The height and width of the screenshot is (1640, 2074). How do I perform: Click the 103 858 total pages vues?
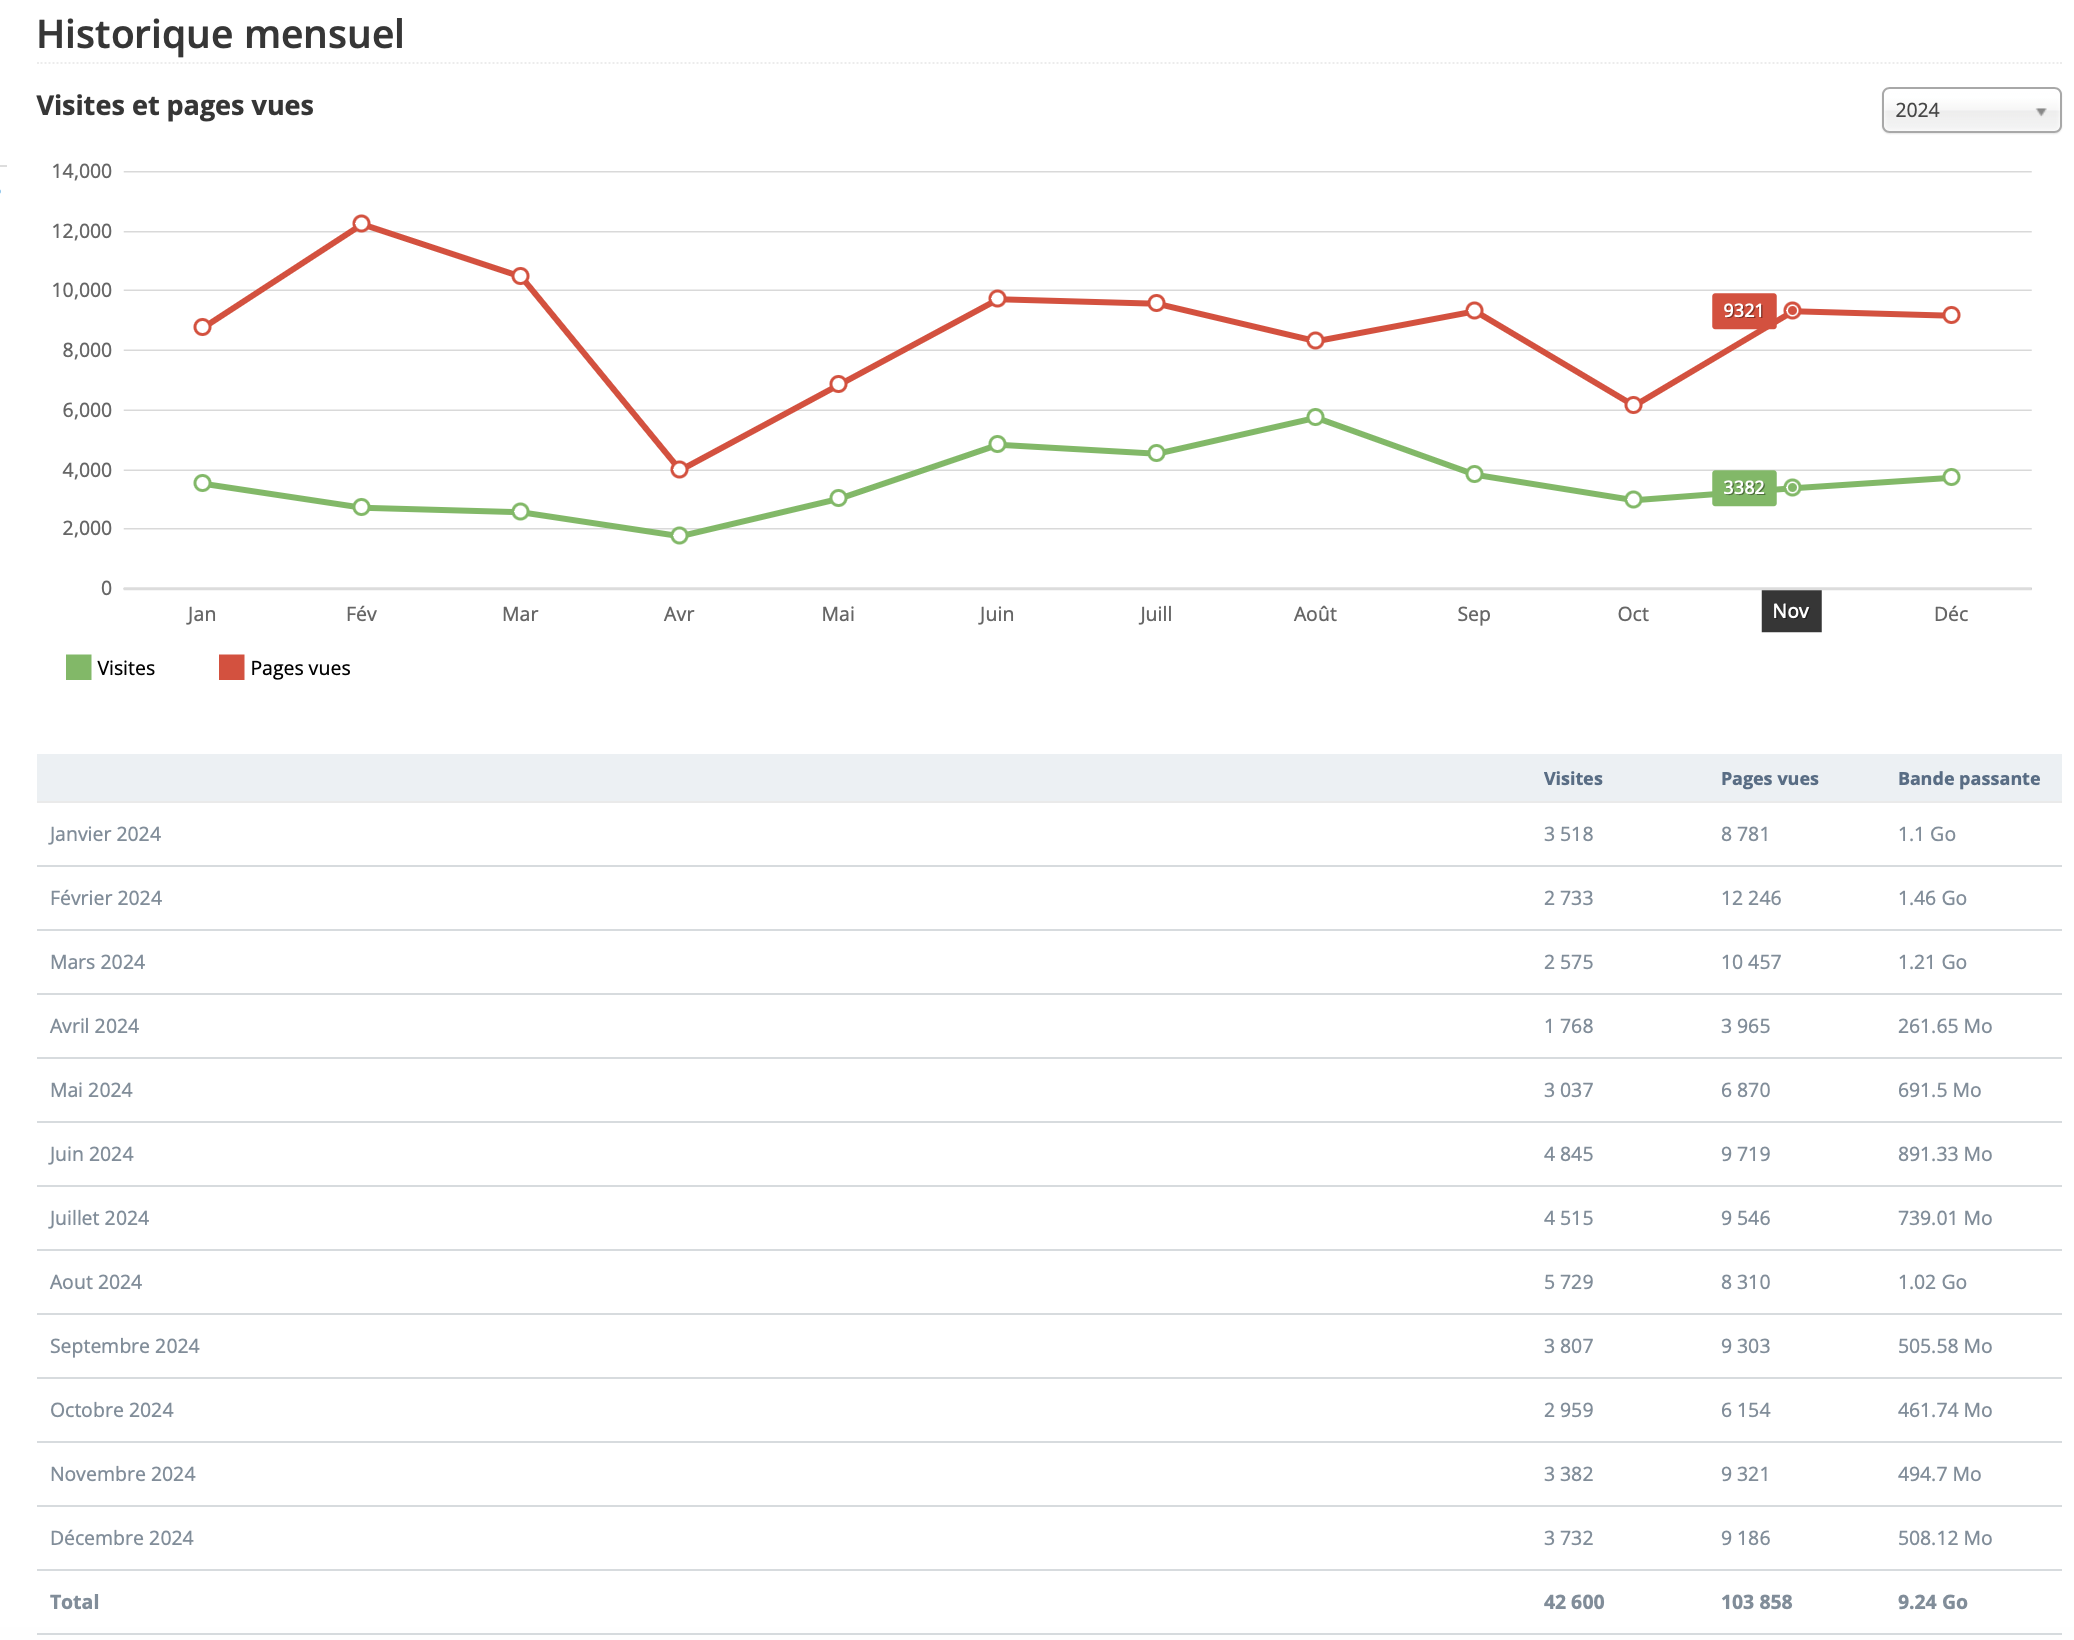[1756, 1602]
